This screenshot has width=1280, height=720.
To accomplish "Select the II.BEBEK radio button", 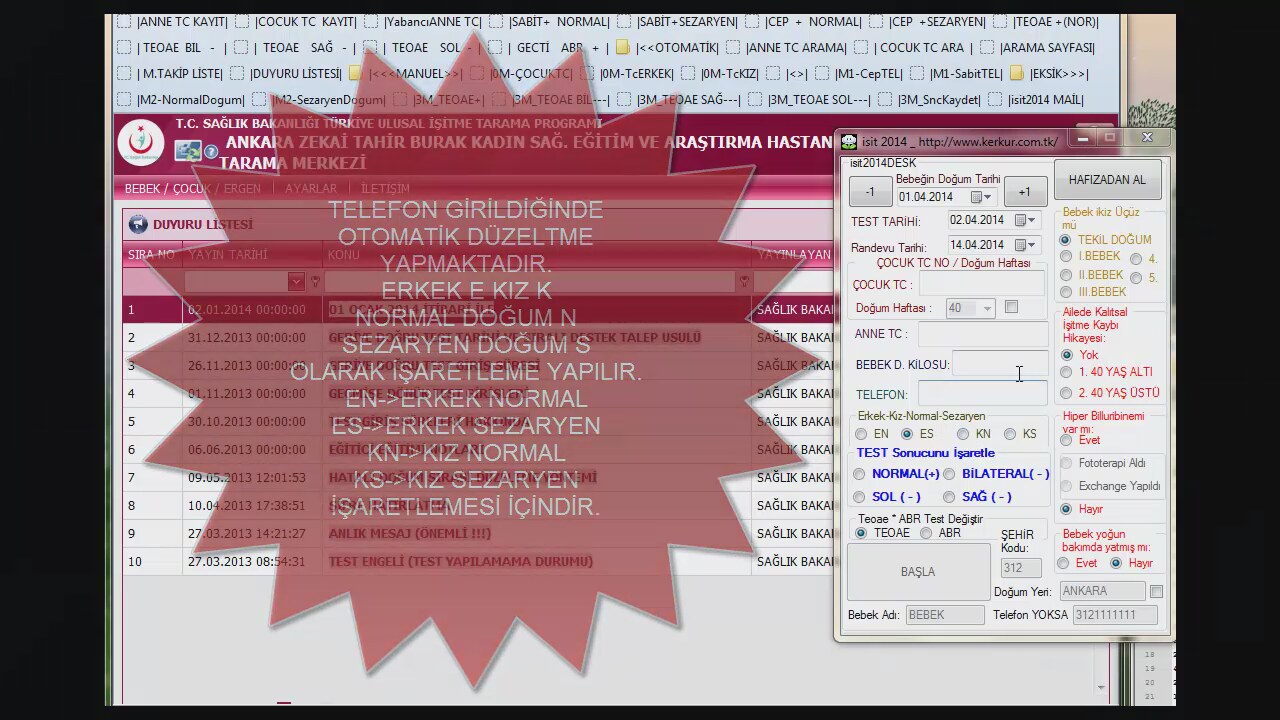I will [1066, 275].
